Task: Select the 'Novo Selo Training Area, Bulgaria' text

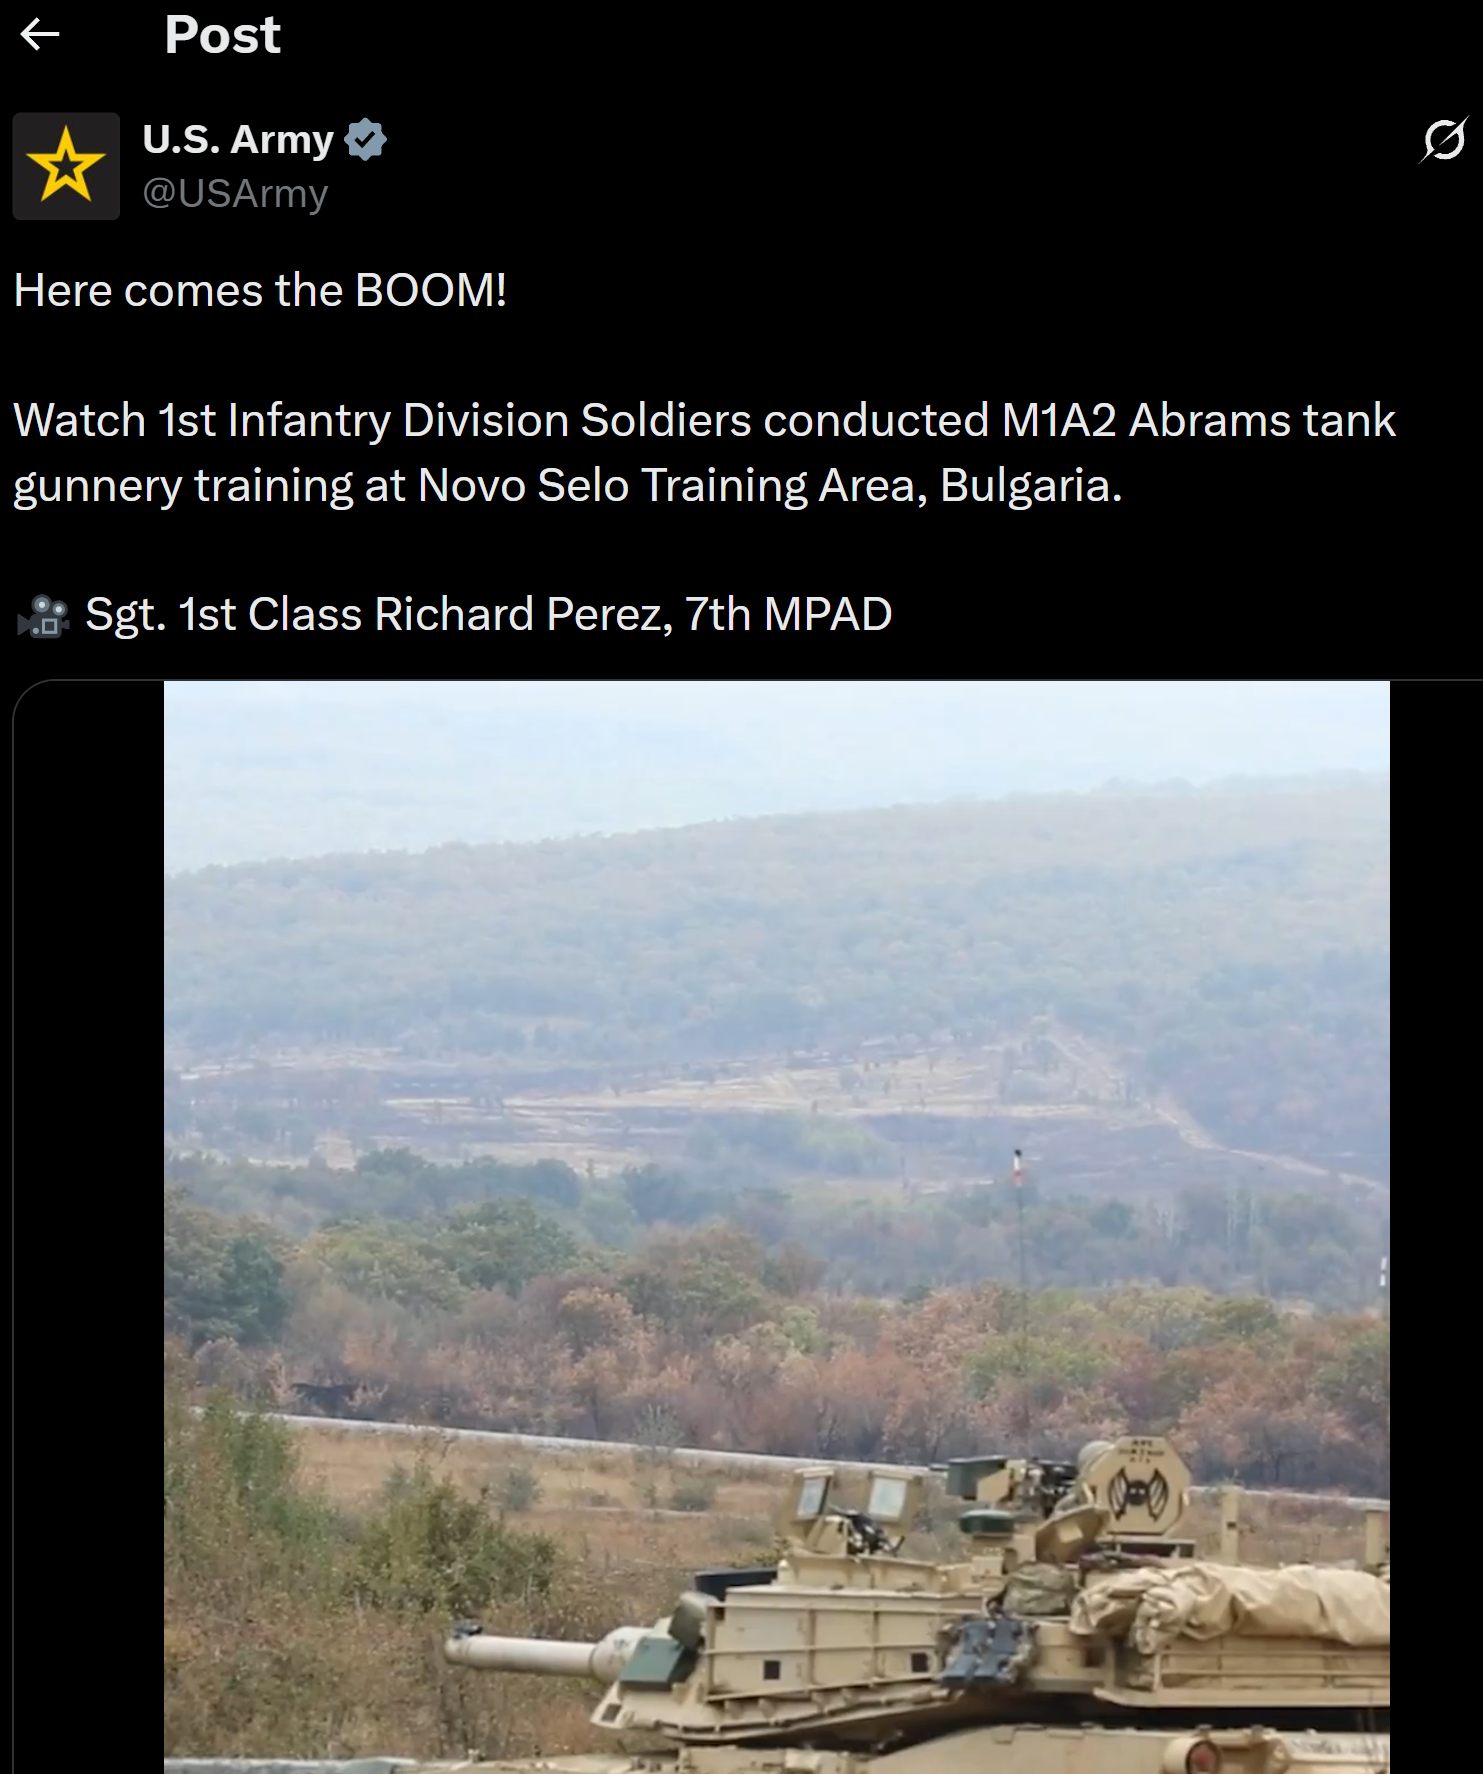Action: [x=770, y=486]
